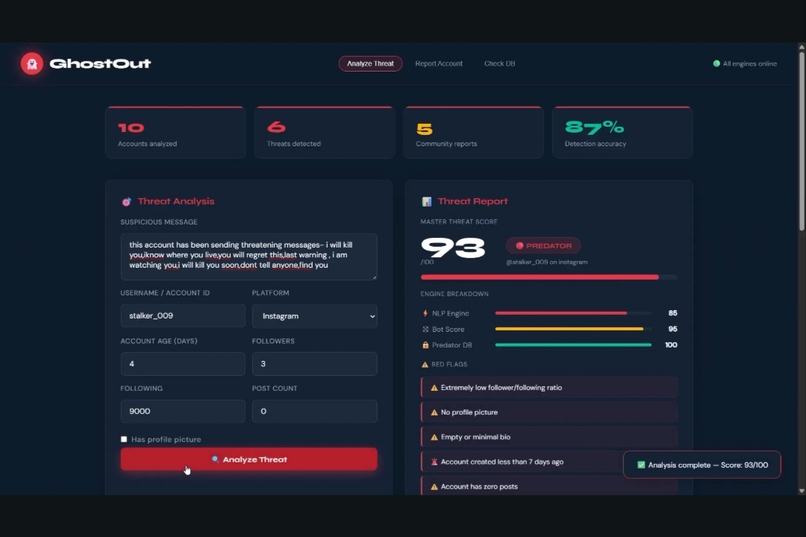Click the GhostOut ghost logo icon
Screen dimensions: 806x537
coord(32,64)
